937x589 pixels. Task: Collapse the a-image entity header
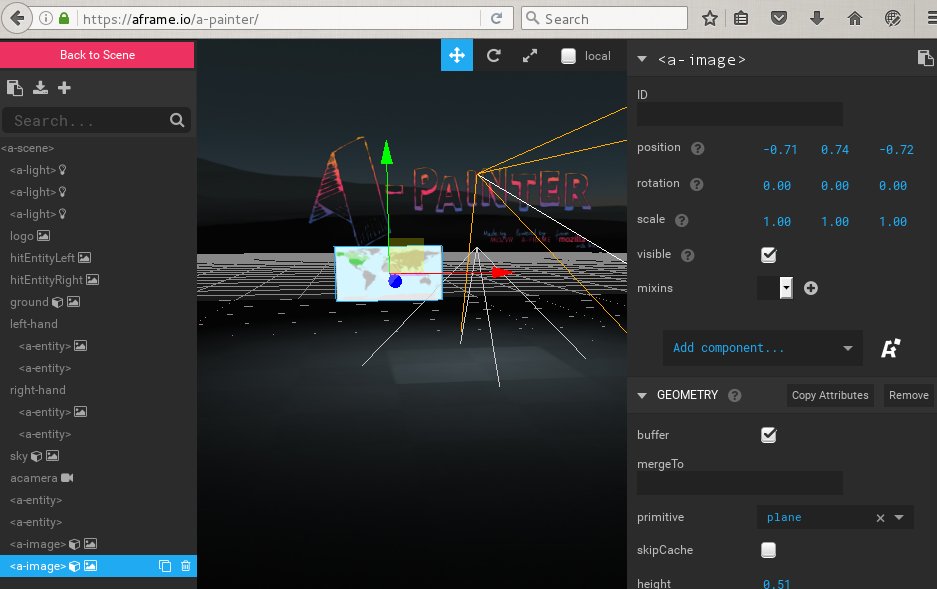[642, 59]
